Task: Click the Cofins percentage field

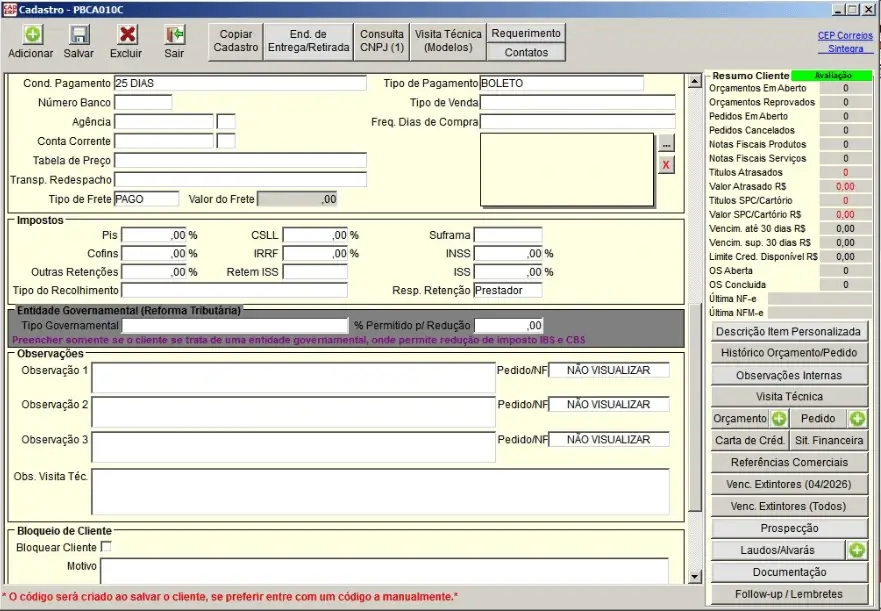Action: [x=154, y=254]
